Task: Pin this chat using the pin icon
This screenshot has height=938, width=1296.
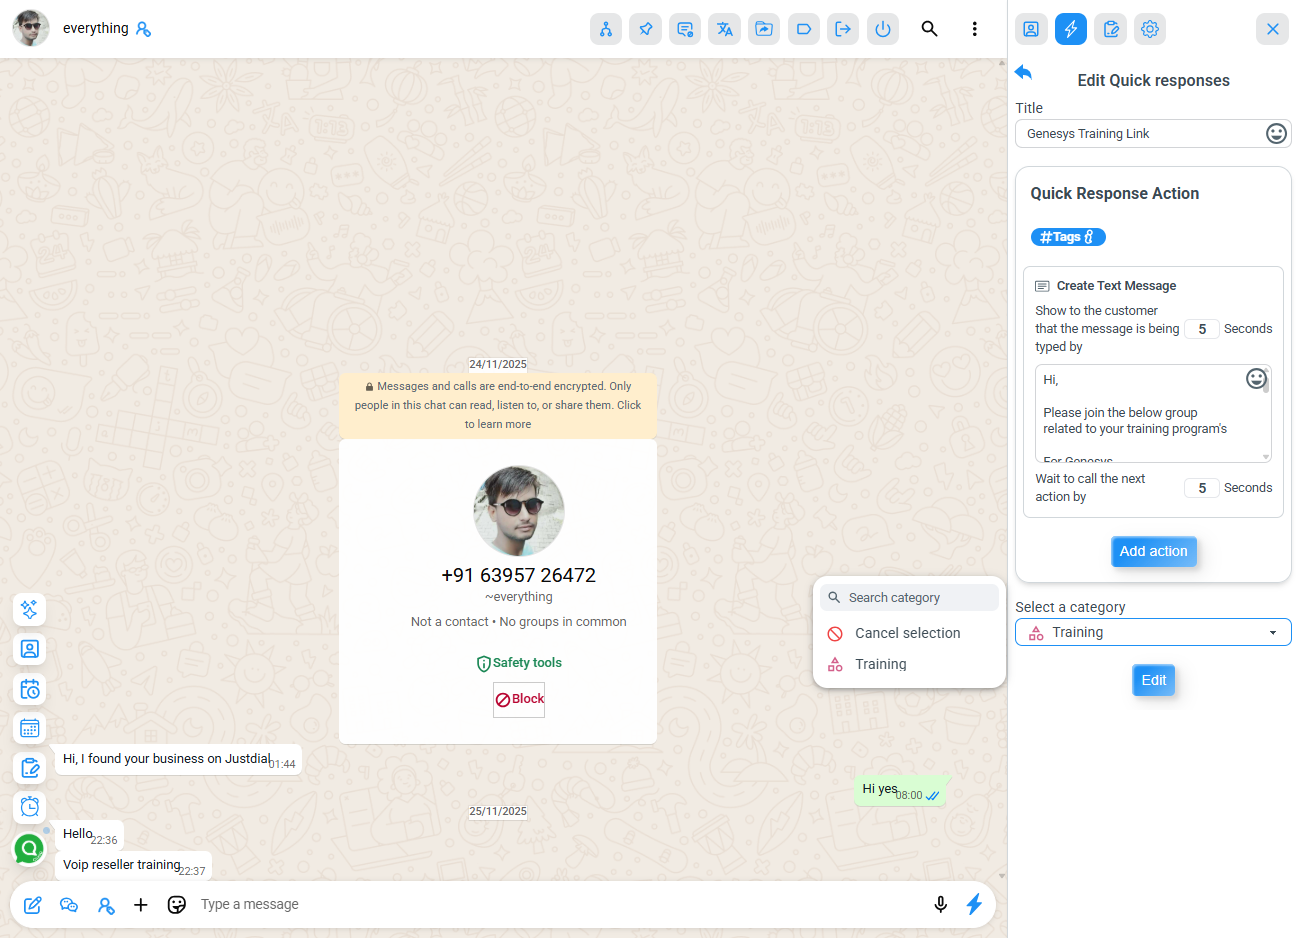Action: pyautogui.click(x=645, y=29)
